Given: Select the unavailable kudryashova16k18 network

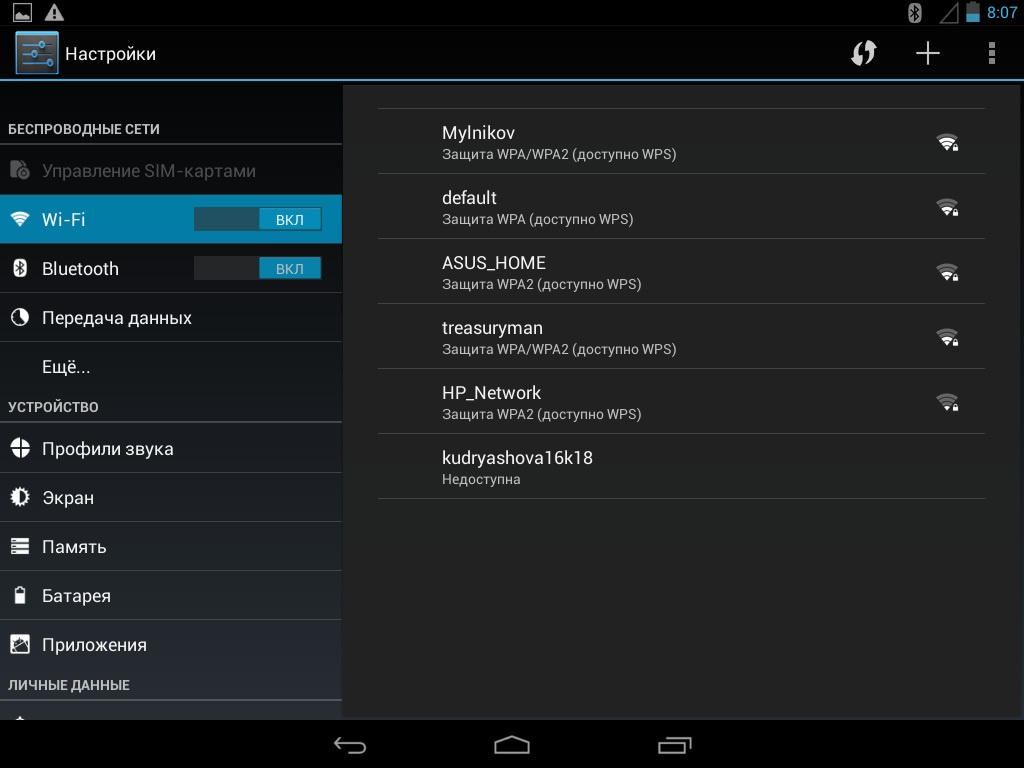Looking at the screenshot, I should (680, 466).
